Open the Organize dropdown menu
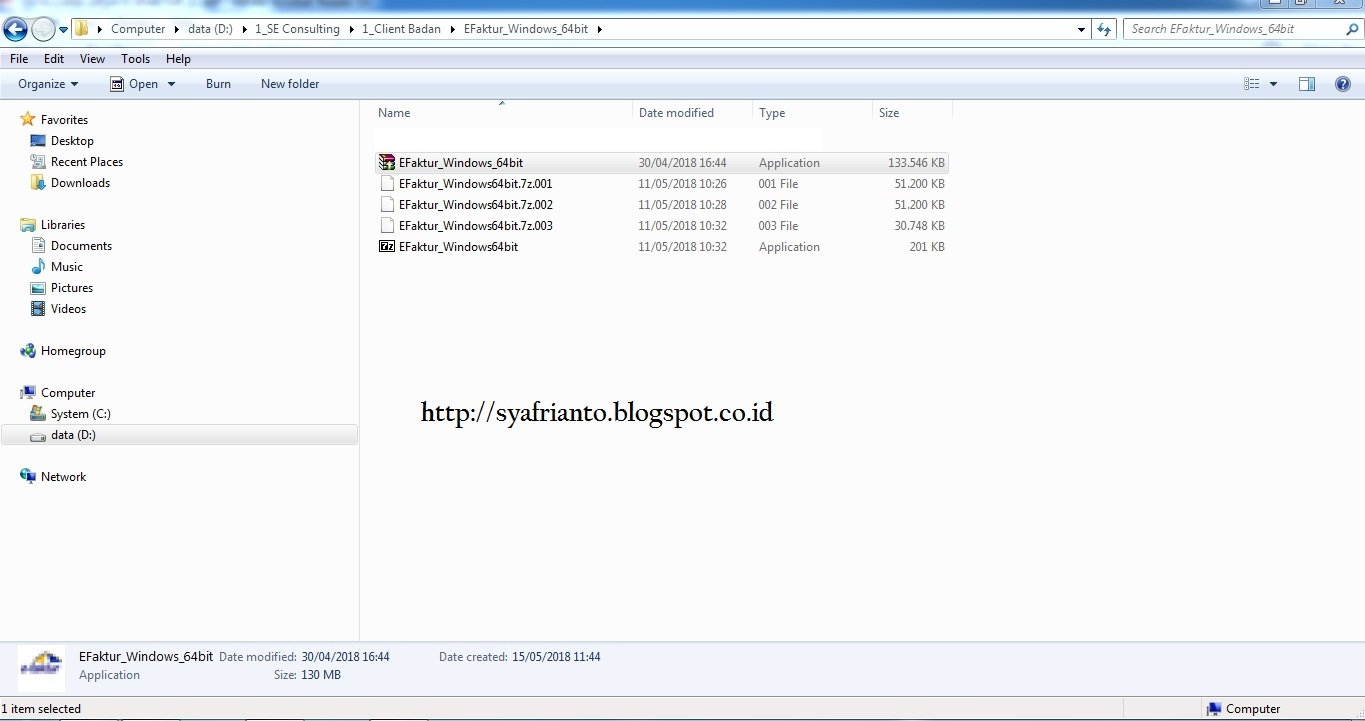This screenshot has width=1365, height=721. pyautogui.click(x=47, y=84)
